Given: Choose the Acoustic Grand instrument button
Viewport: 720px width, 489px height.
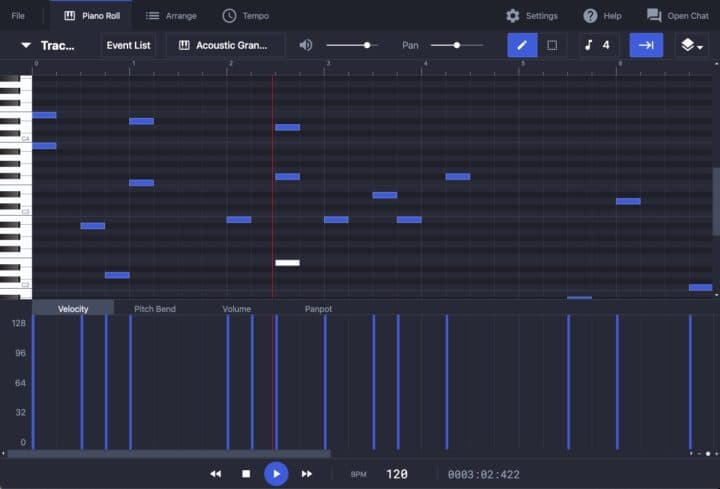Looking at the screenshot, I should coord(223,45).
